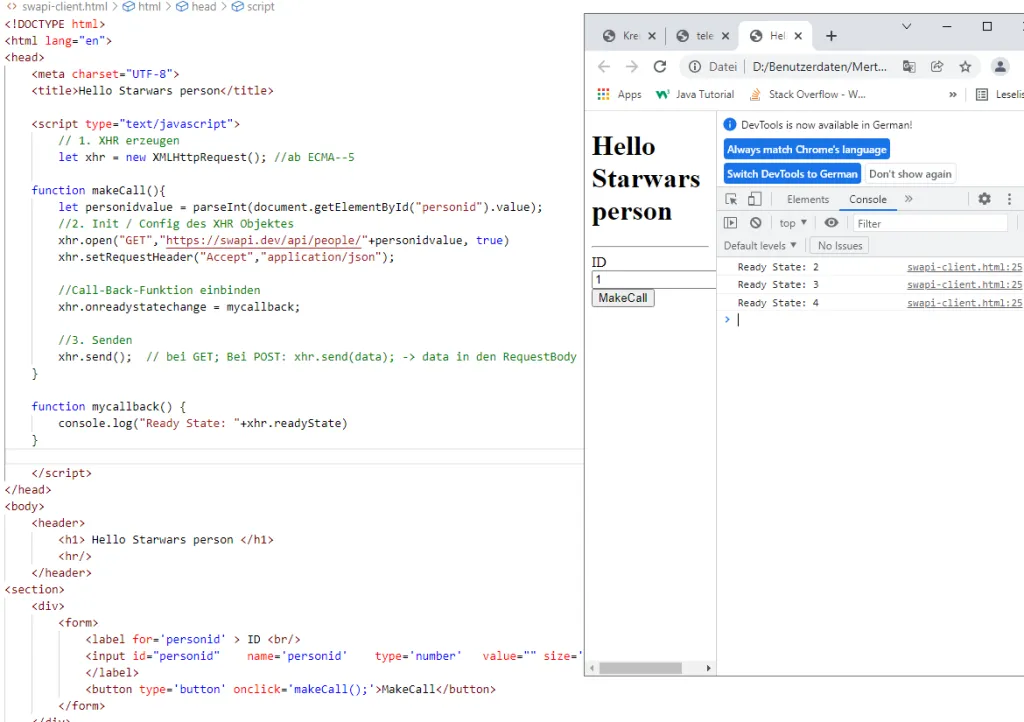Open the Apps grid shortcut in bookmarks bar
Image resolution: width=1024 pixels, height=722 pixels.
click(x=619, y=95)
